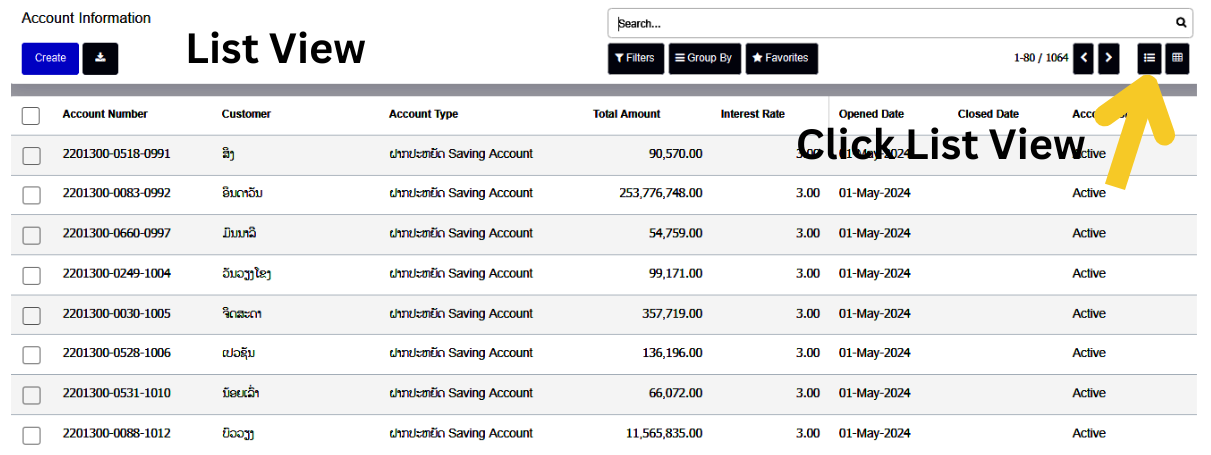1211x455 pixels.
Task: Click total amount 66,072.00
Action: pyautogui.click(x=676, y=393)
